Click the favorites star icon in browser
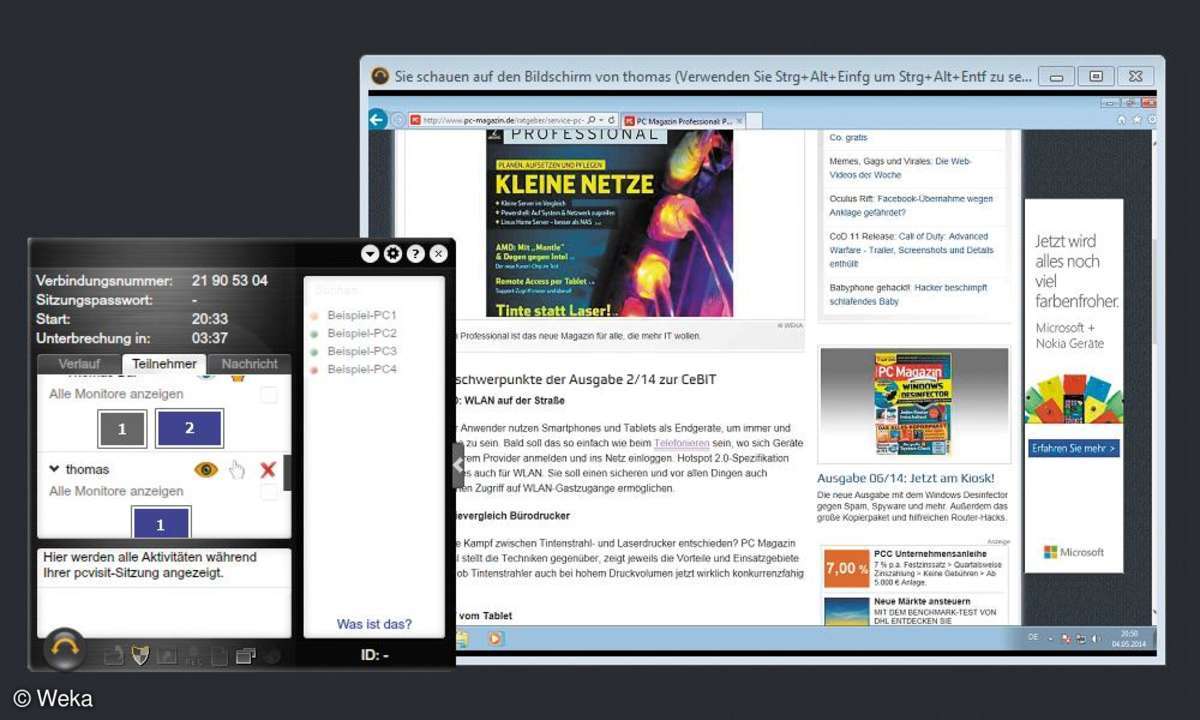 coord(1135,119)
